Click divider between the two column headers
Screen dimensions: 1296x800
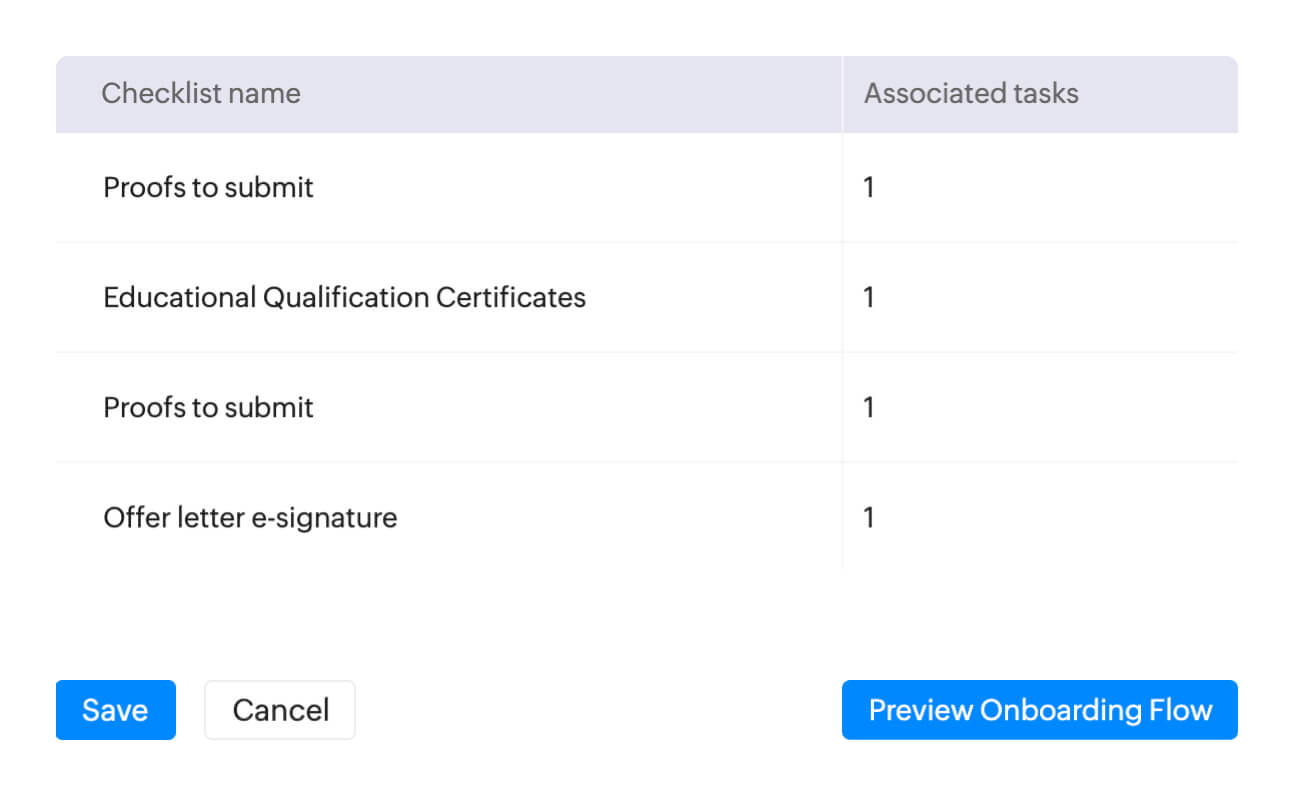click(x=843, y=94)
